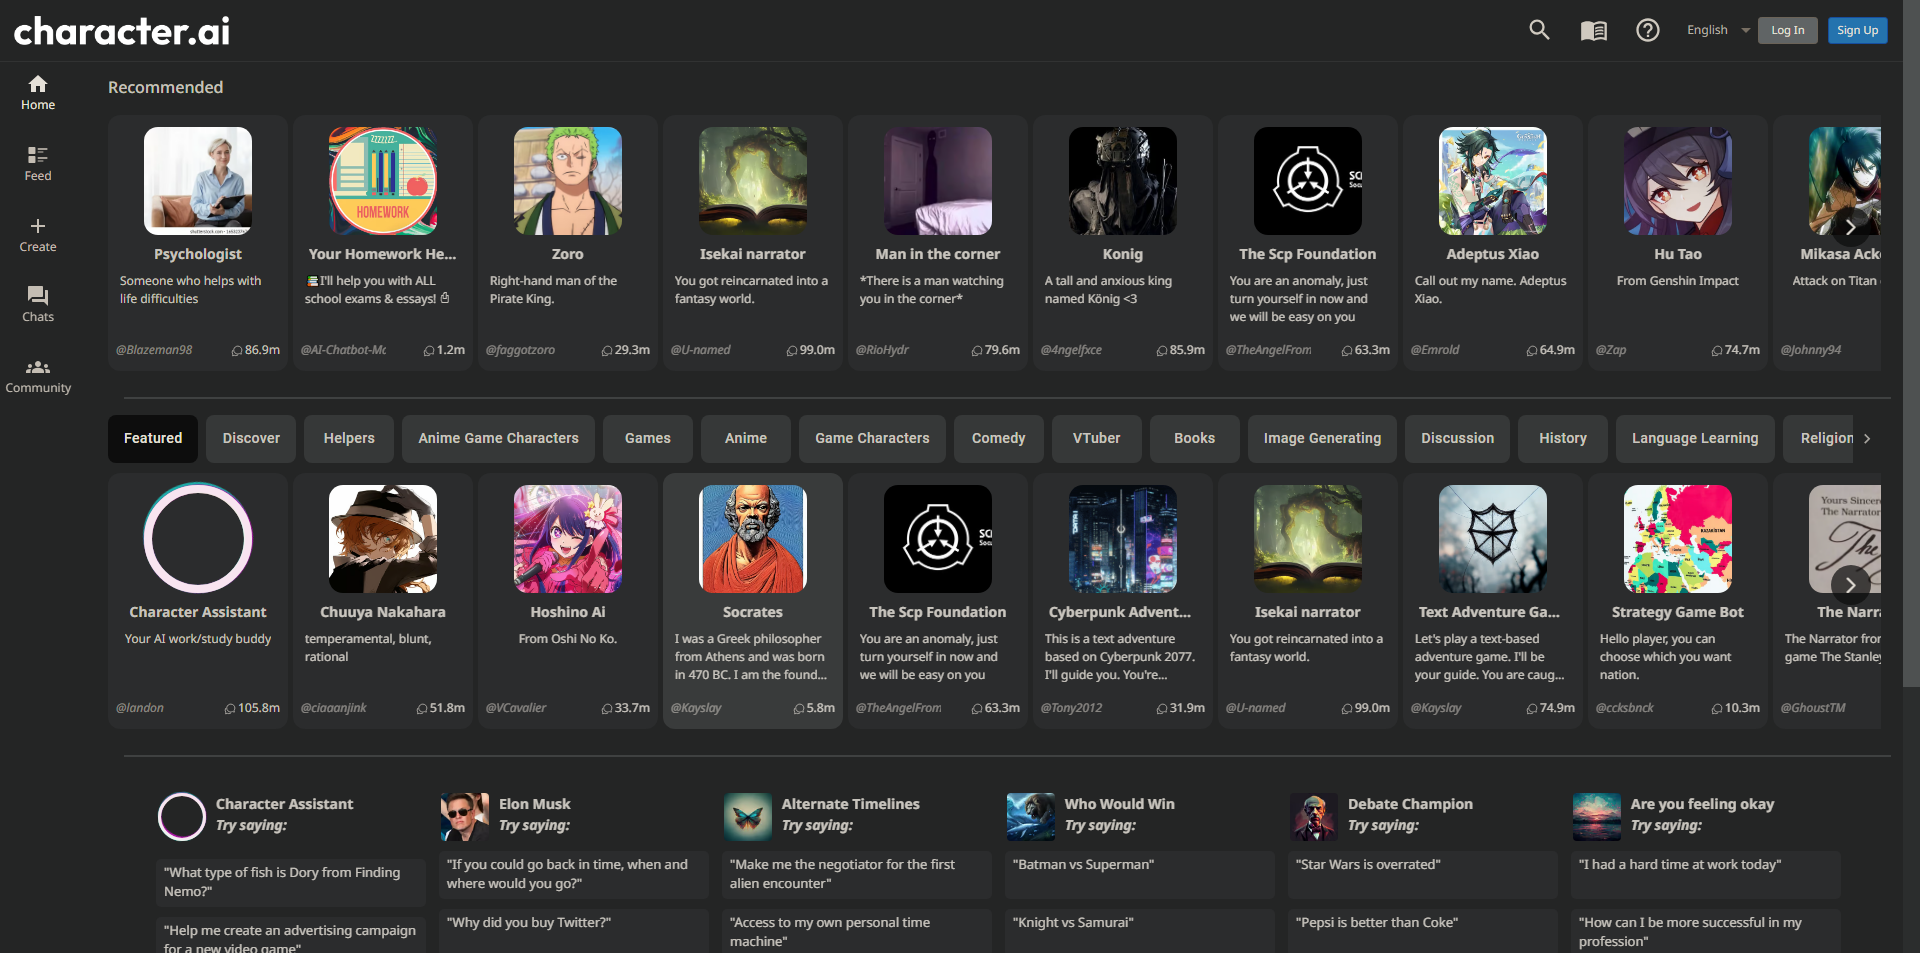Screen dimensions: 1920x953
Task: Open Alternate Timelines butterfly avatar
Action: click(748, 817)
